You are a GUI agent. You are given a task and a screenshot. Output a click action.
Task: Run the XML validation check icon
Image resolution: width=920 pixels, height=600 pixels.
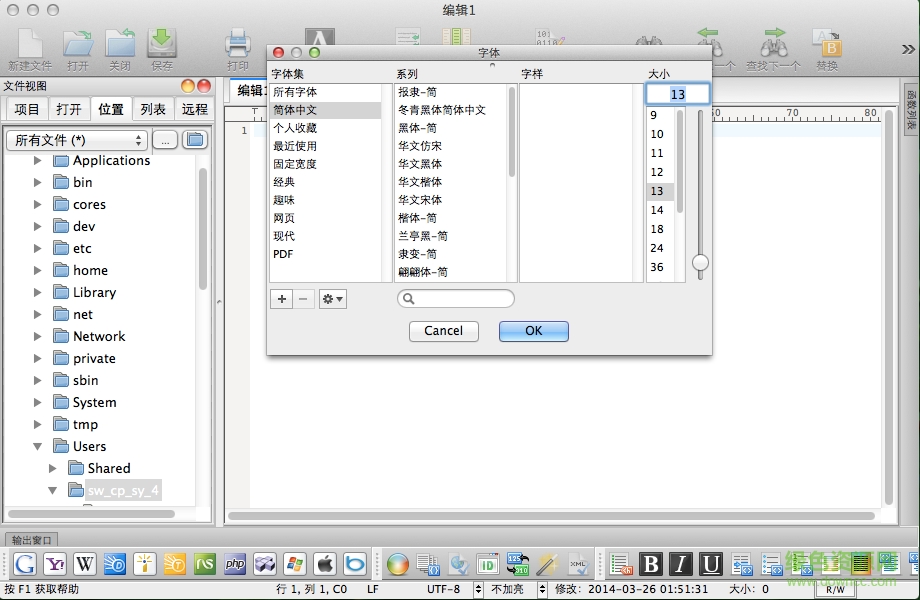[578, 564]
